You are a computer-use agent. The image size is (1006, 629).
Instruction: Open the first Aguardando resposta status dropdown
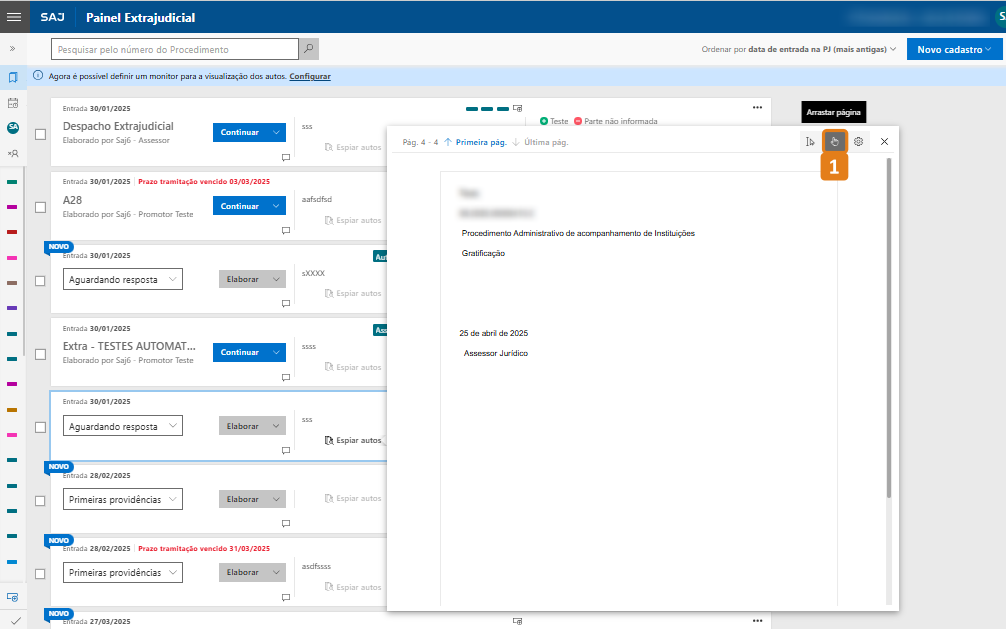pyautogui.click(x=123, y=280)
